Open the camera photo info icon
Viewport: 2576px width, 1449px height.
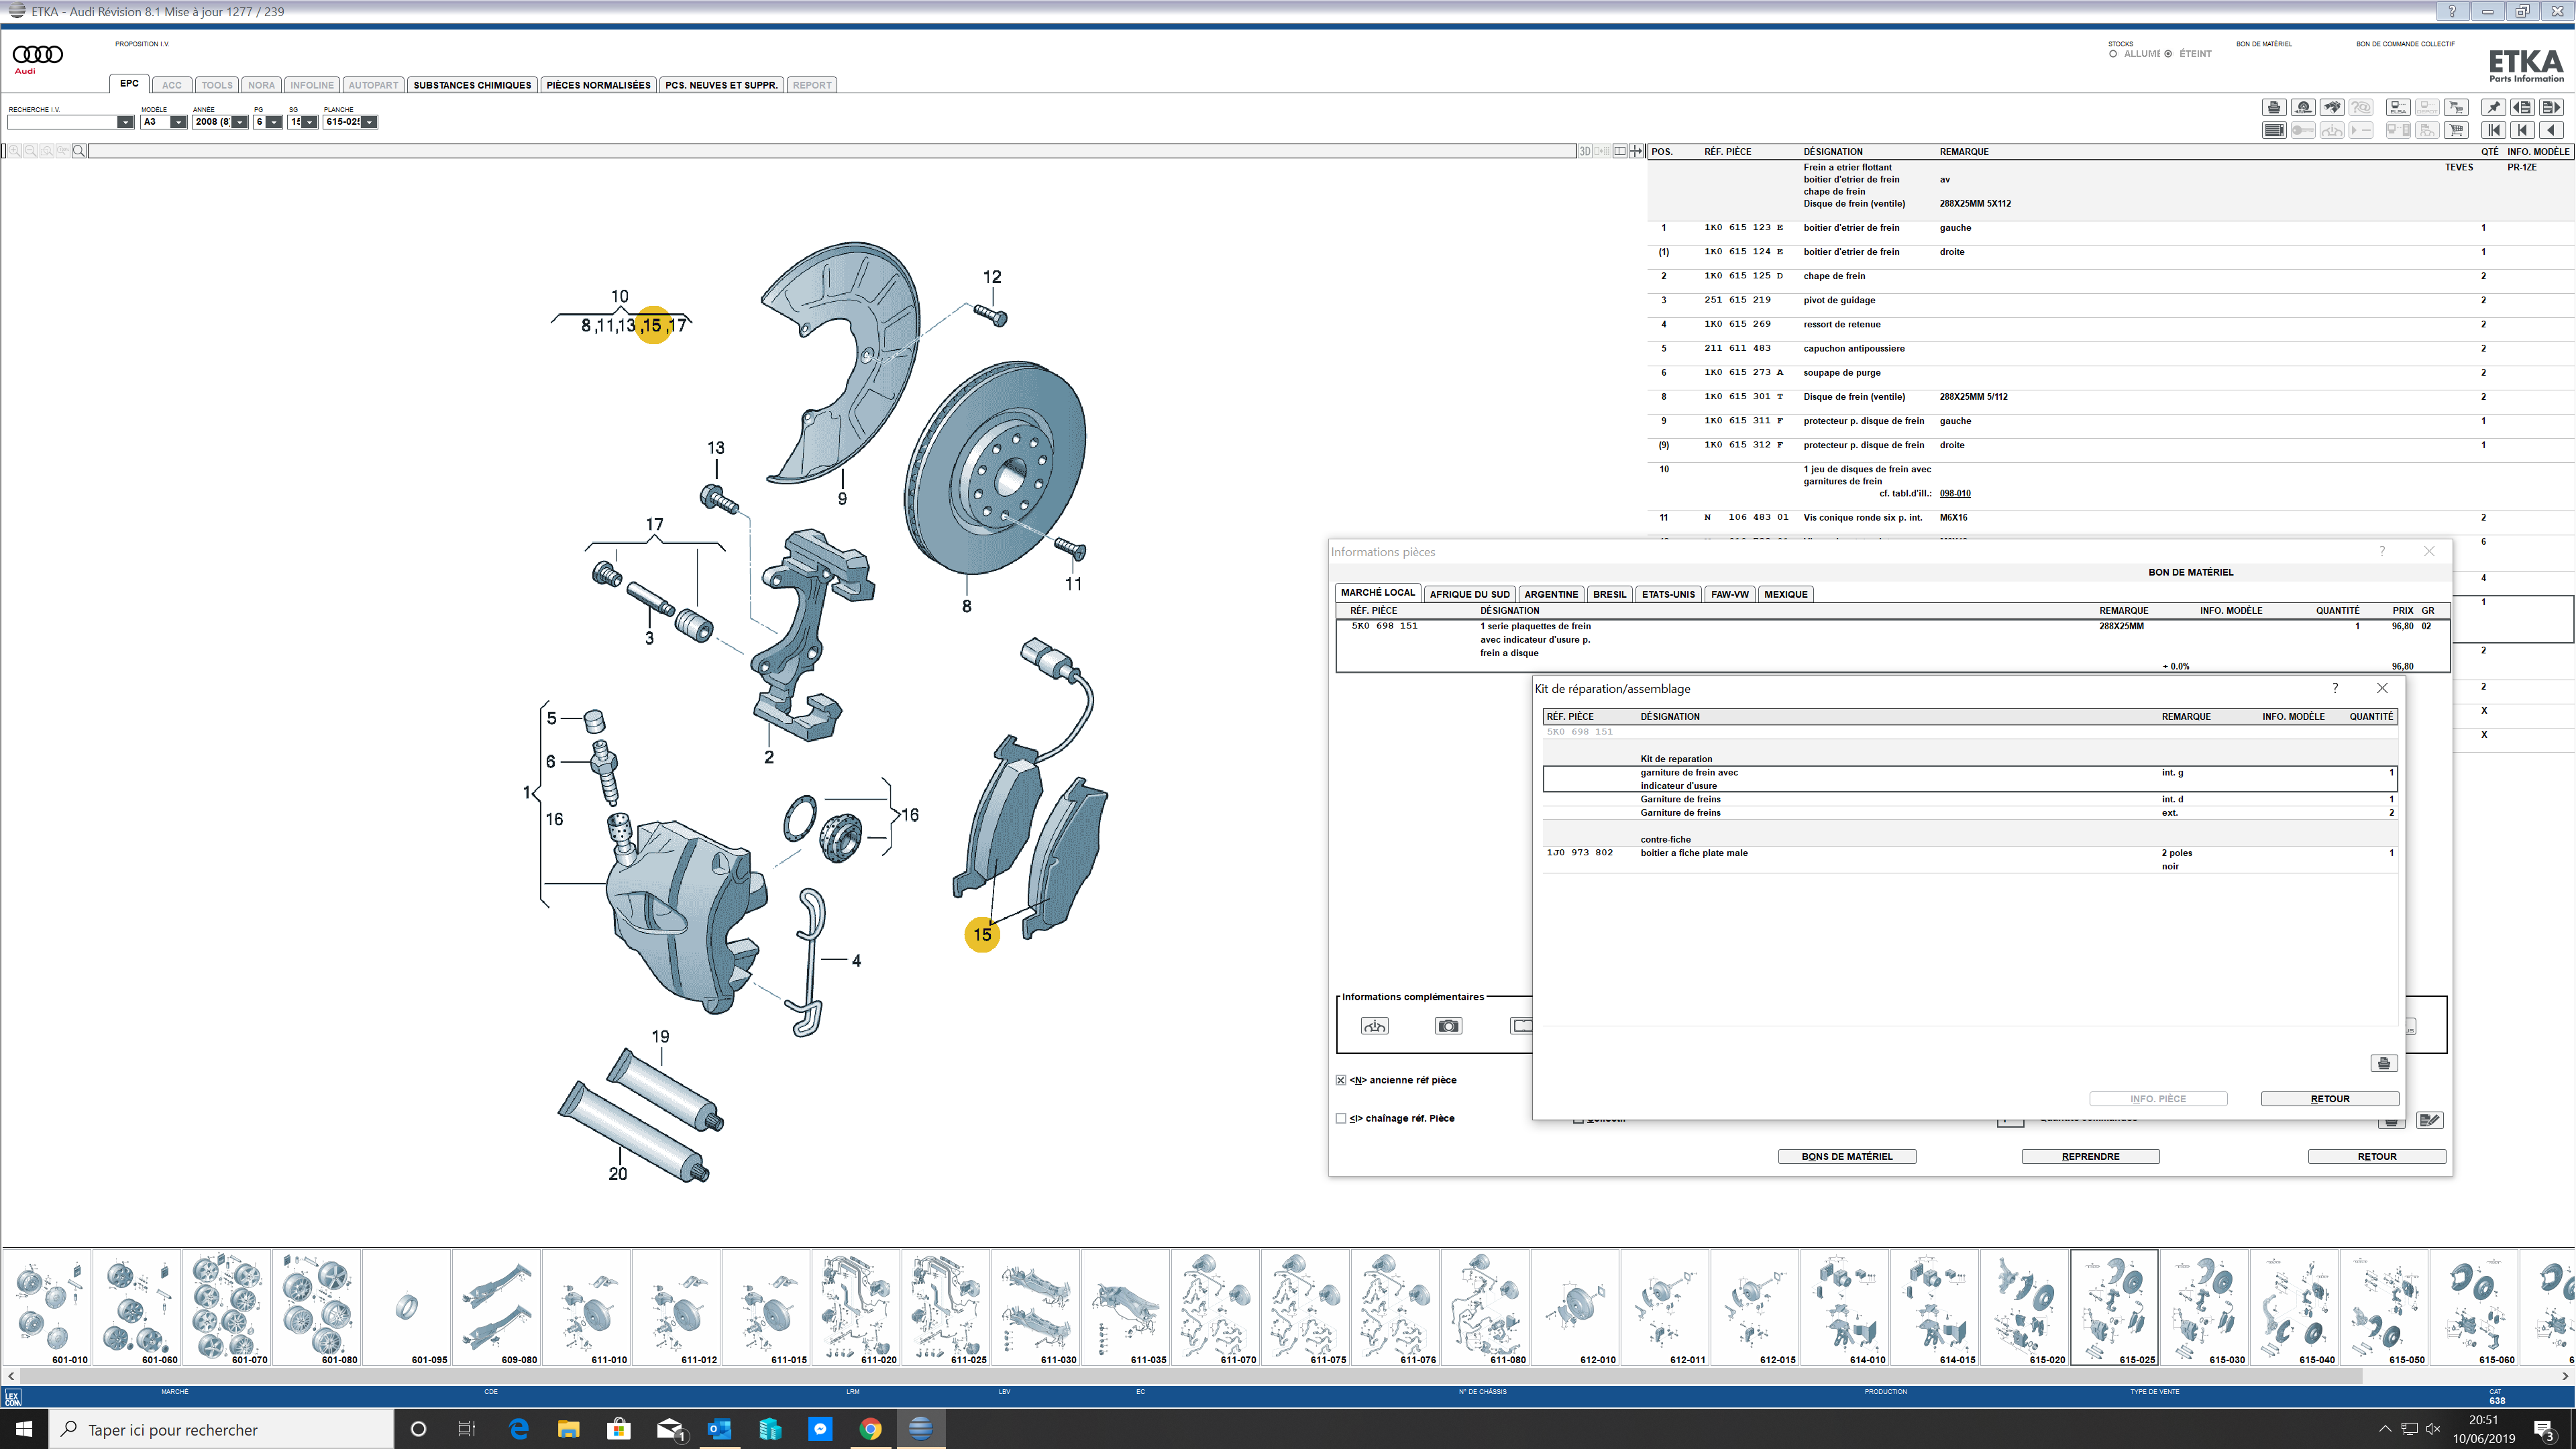pyautogui.click(x=1448, y=1026)
